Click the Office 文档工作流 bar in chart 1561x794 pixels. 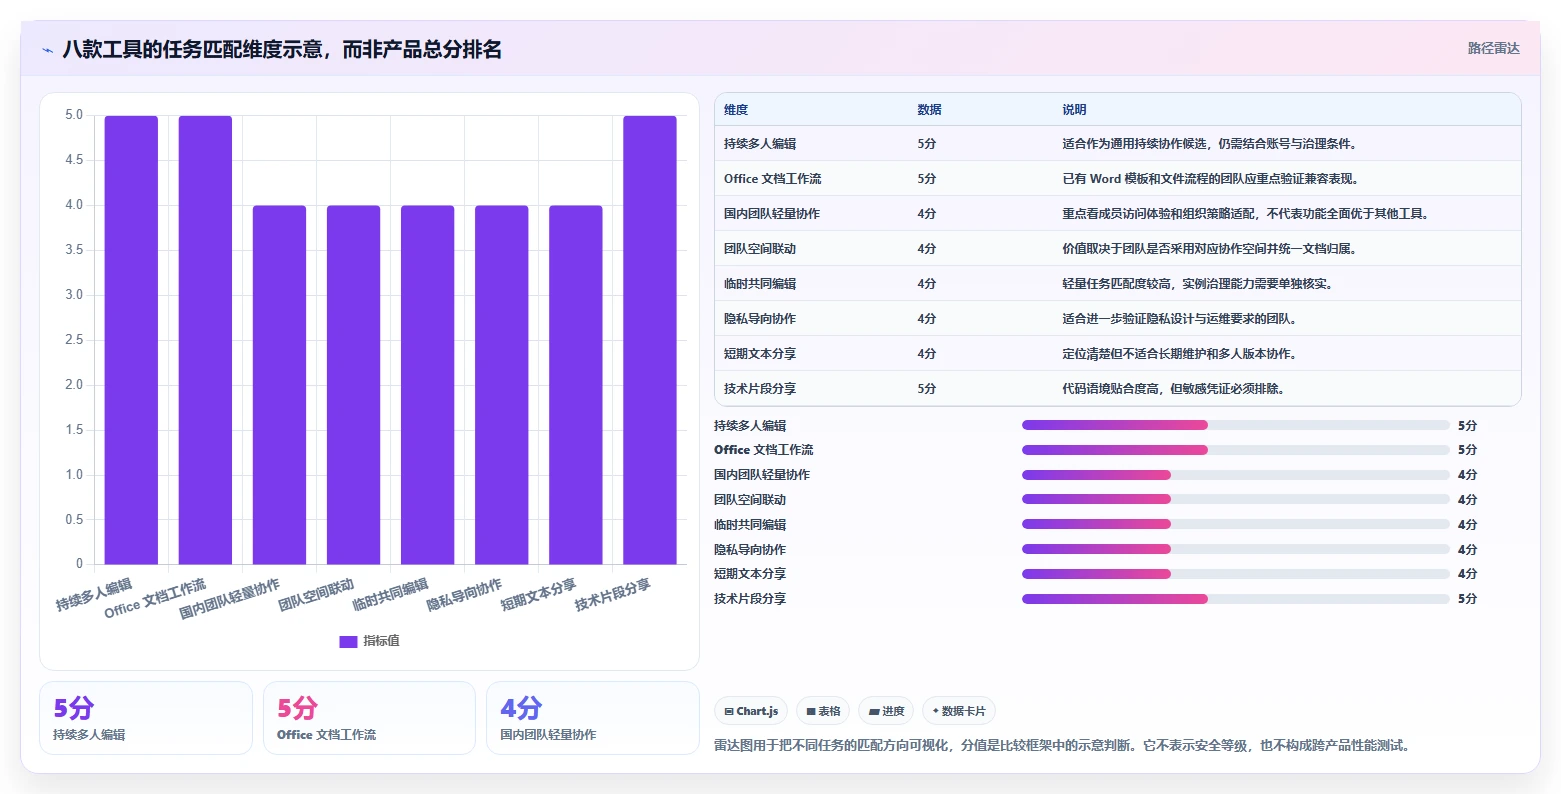pyautogui.click(x=205, y=340)
